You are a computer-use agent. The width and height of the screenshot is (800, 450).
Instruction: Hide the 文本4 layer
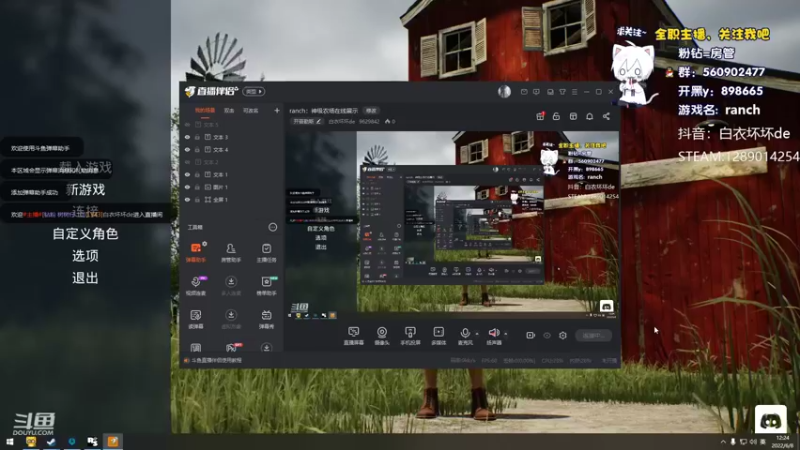187,149
